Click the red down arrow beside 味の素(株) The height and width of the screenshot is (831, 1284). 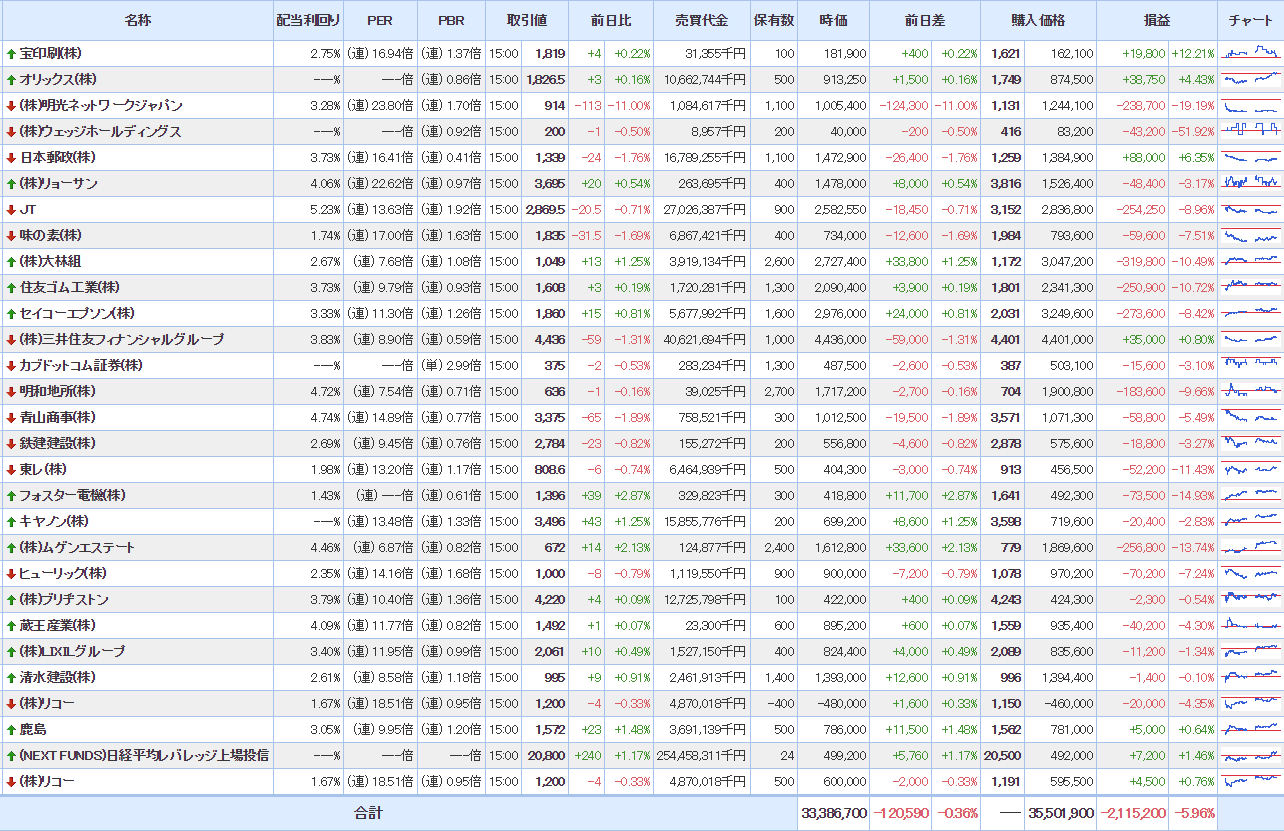point(11,236)
